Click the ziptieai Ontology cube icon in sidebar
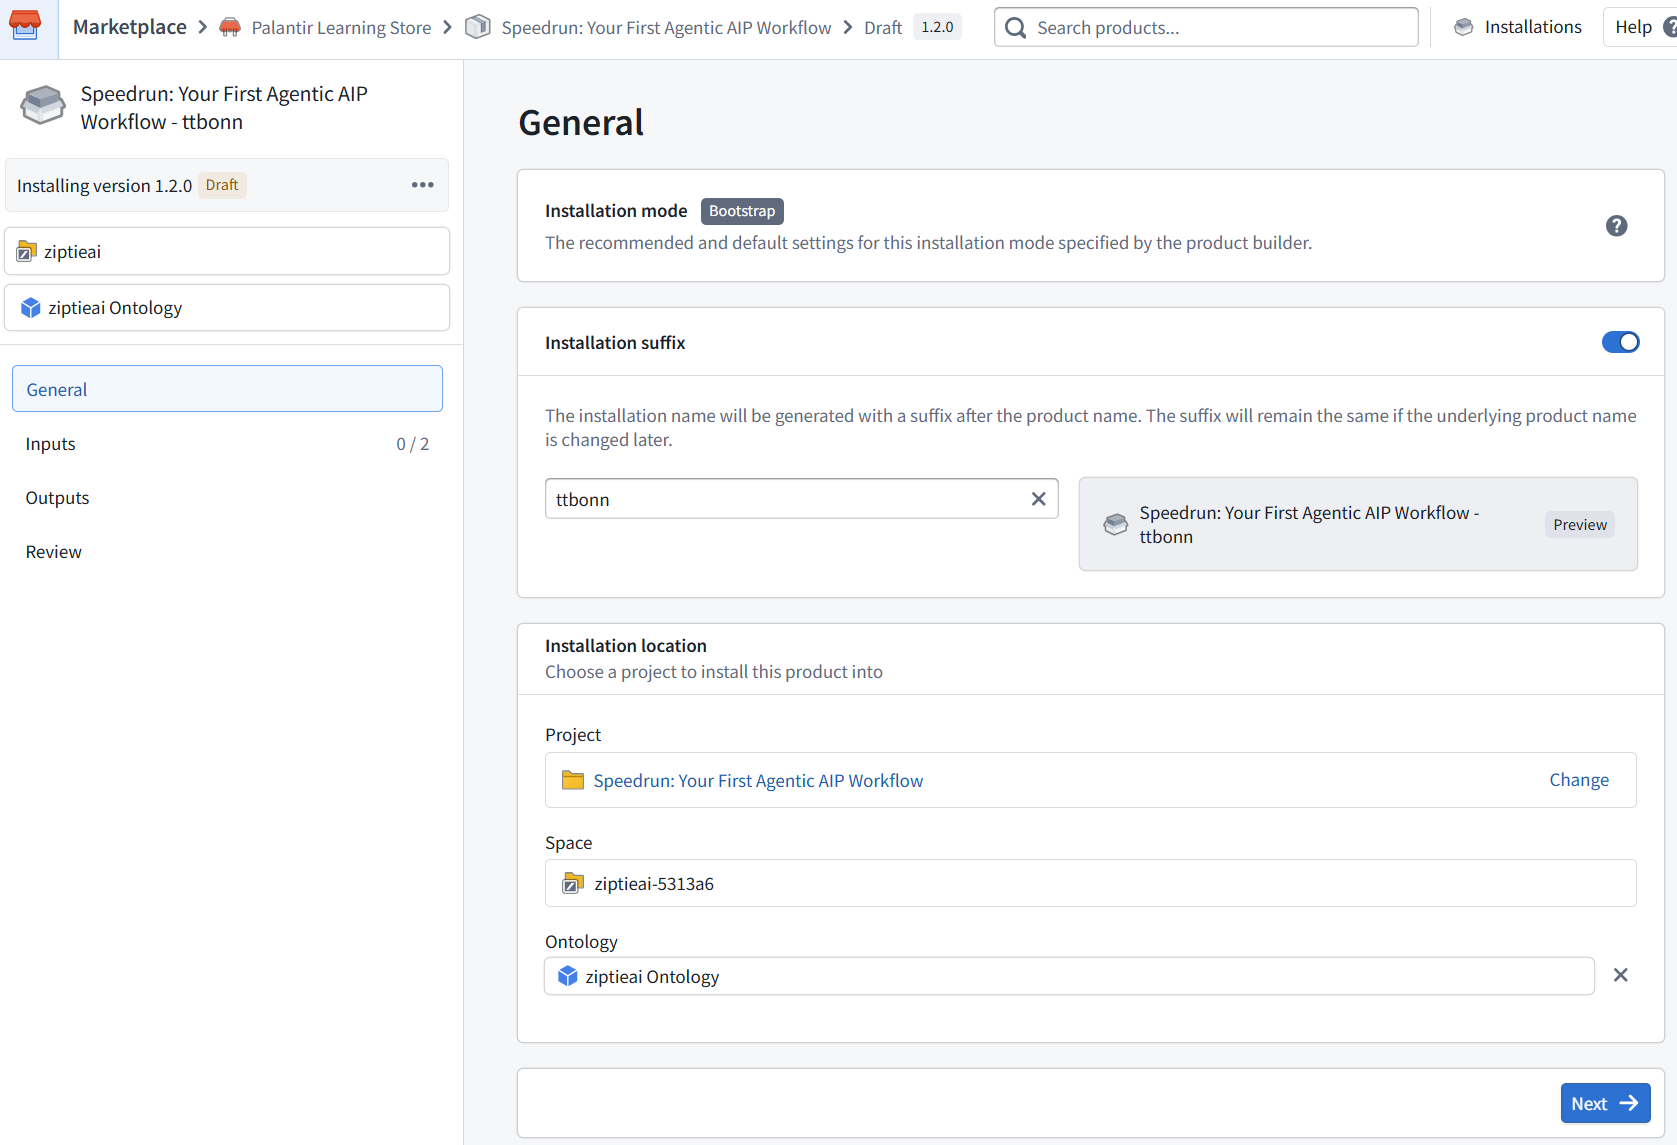Image resolution: width=1677 pixels, height=1145 pixels. click(31, 308)
